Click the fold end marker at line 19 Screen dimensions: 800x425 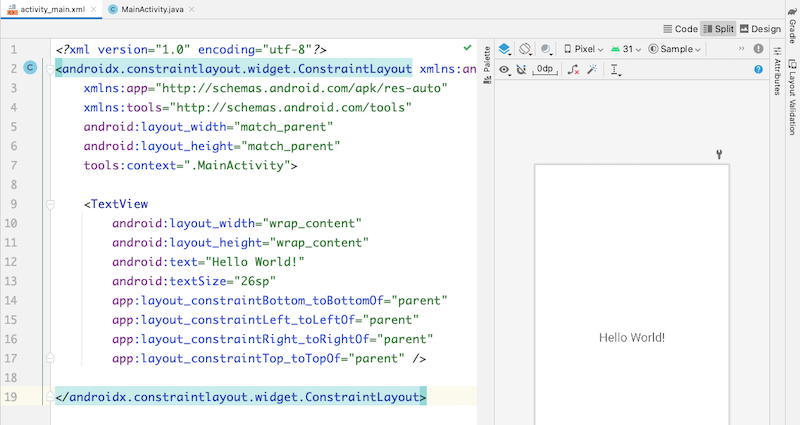tap(50, 396)
